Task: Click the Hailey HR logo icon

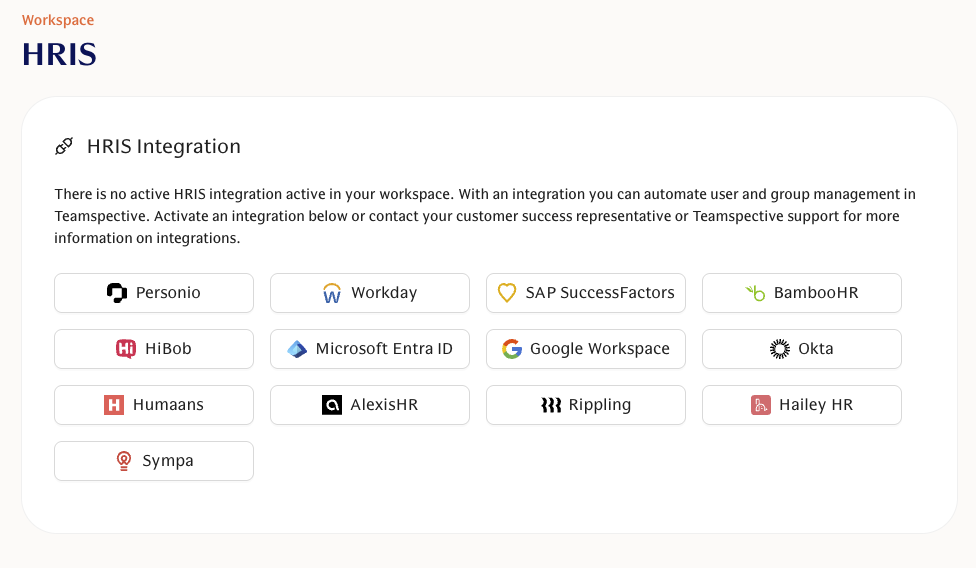Action: click(761, 405)
